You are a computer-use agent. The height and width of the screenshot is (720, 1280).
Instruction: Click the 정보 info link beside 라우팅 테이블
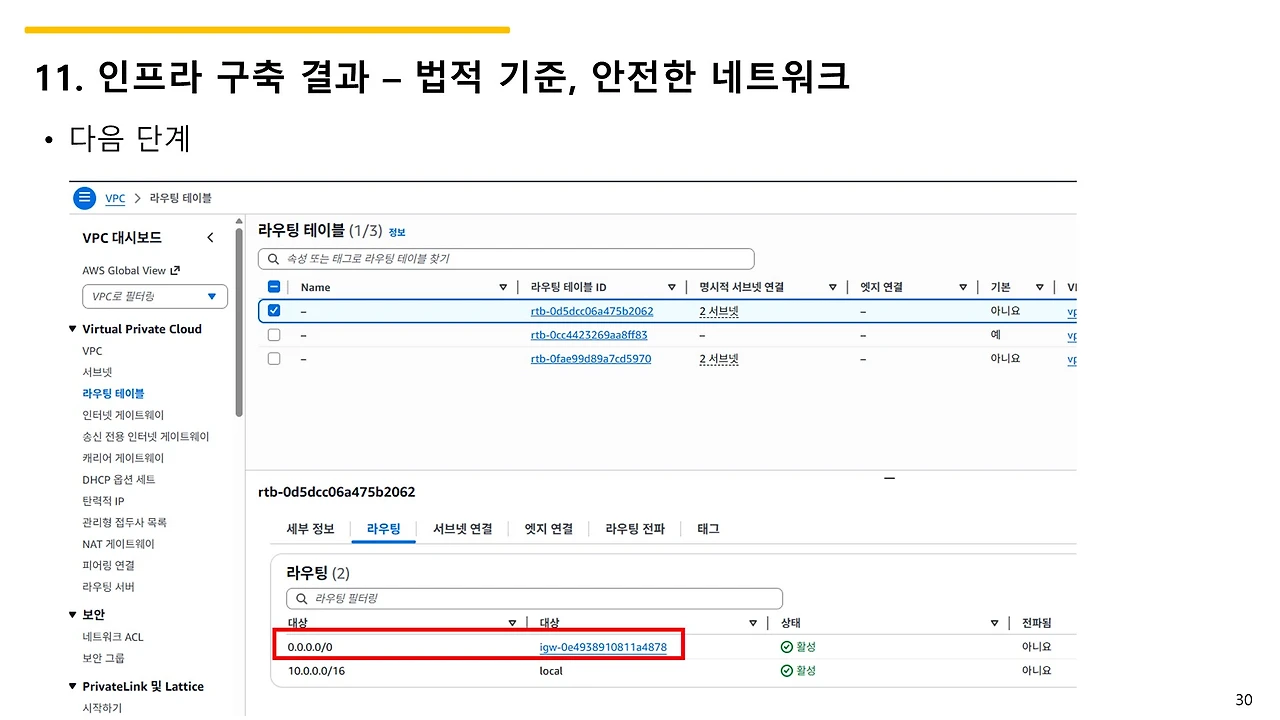(x=397, y=231)
